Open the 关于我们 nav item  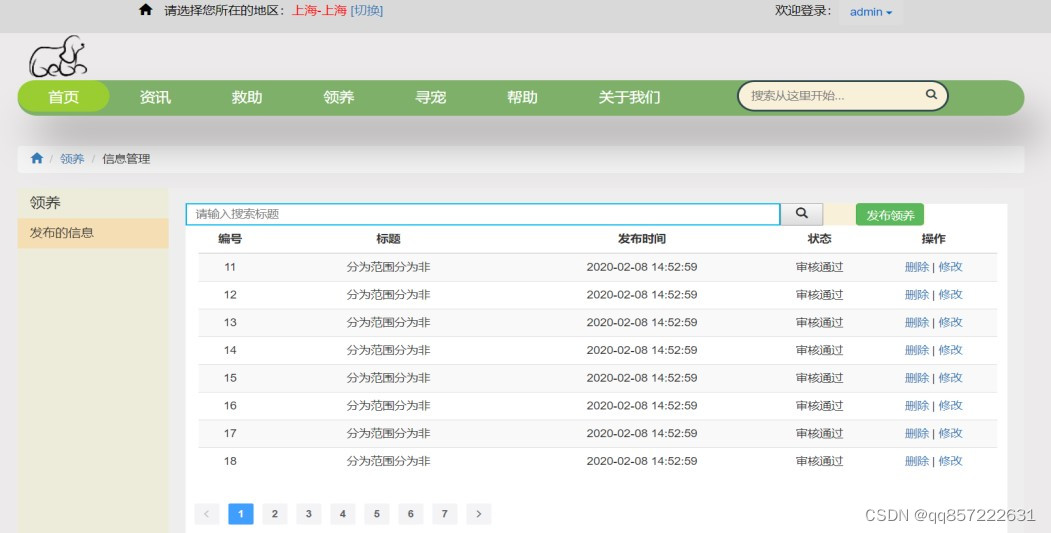click(629, 97)
